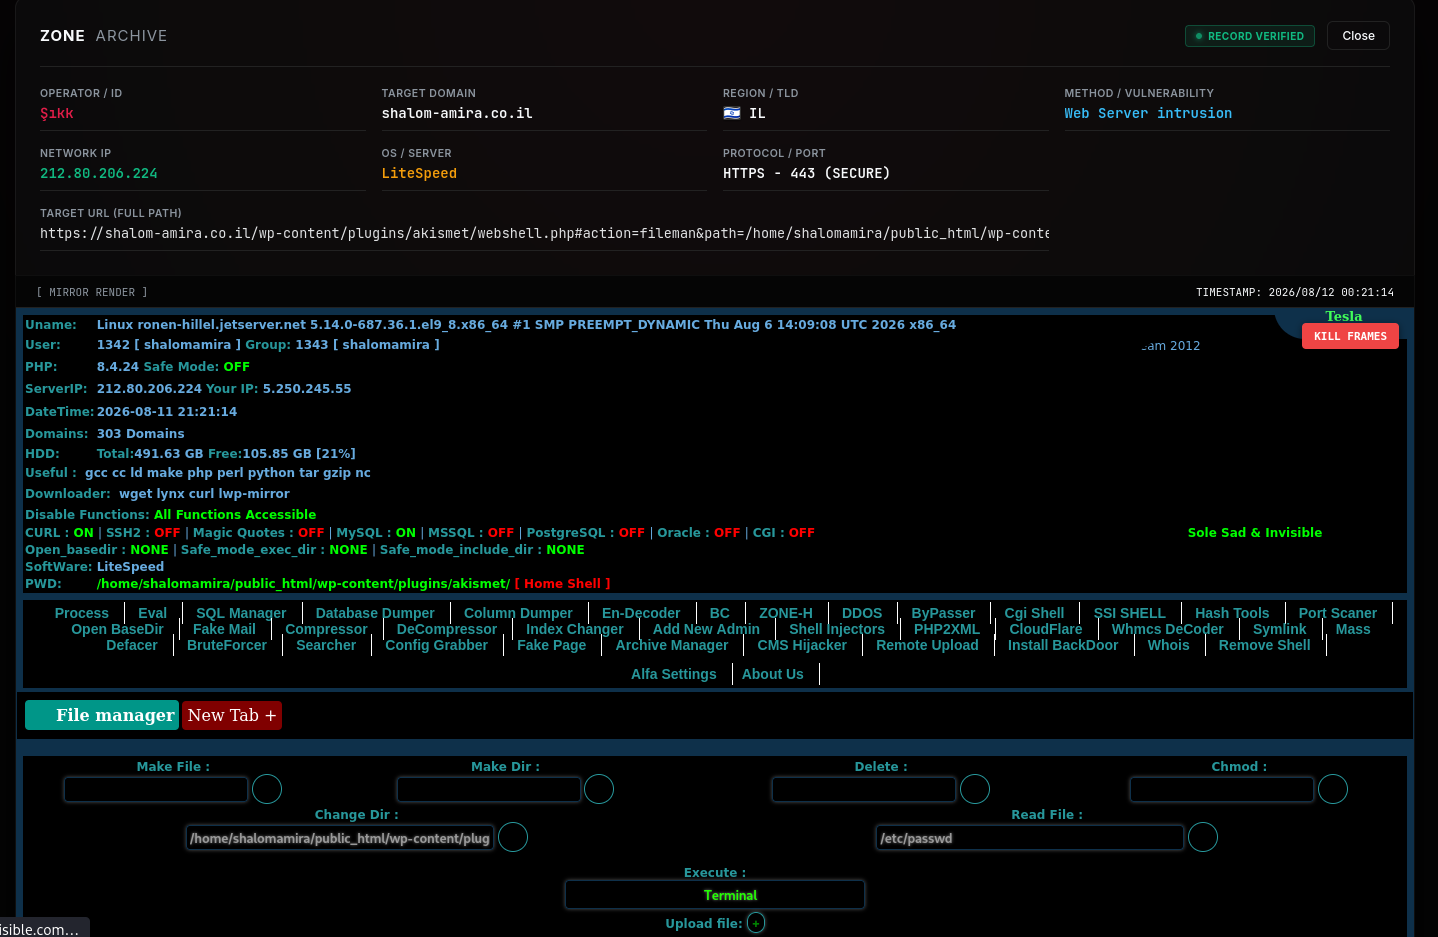Viewport: 1438px width, 937px height.
Task: Click the round submit button beside Delete
Action: pyautogui.click(x=975, y=789)
